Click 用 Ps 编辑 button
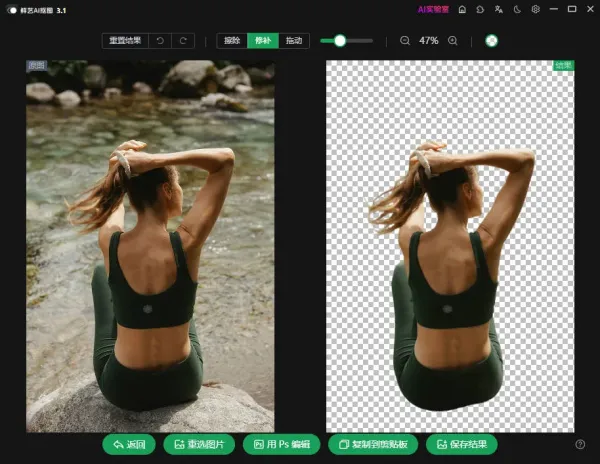The width and height of the screenshot is (600, 464). pos(282,444)
